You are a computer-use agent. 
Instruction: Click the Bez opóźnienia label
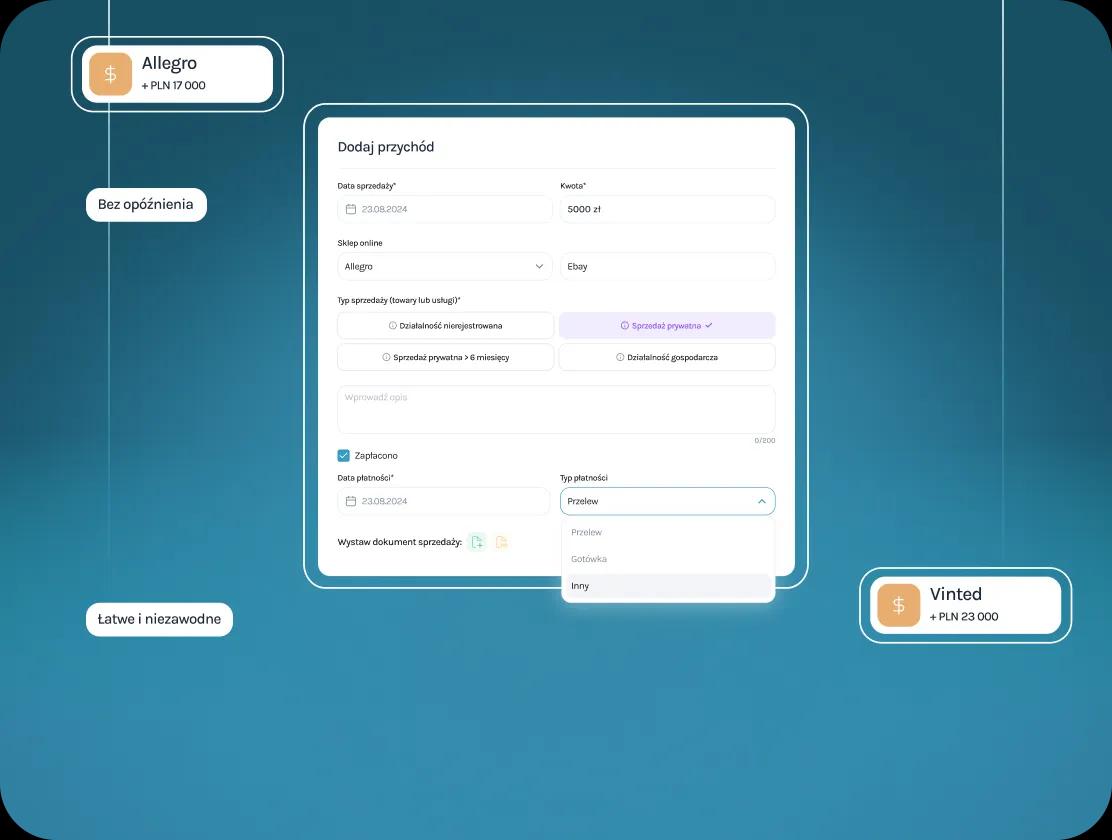tap(146, 205)
